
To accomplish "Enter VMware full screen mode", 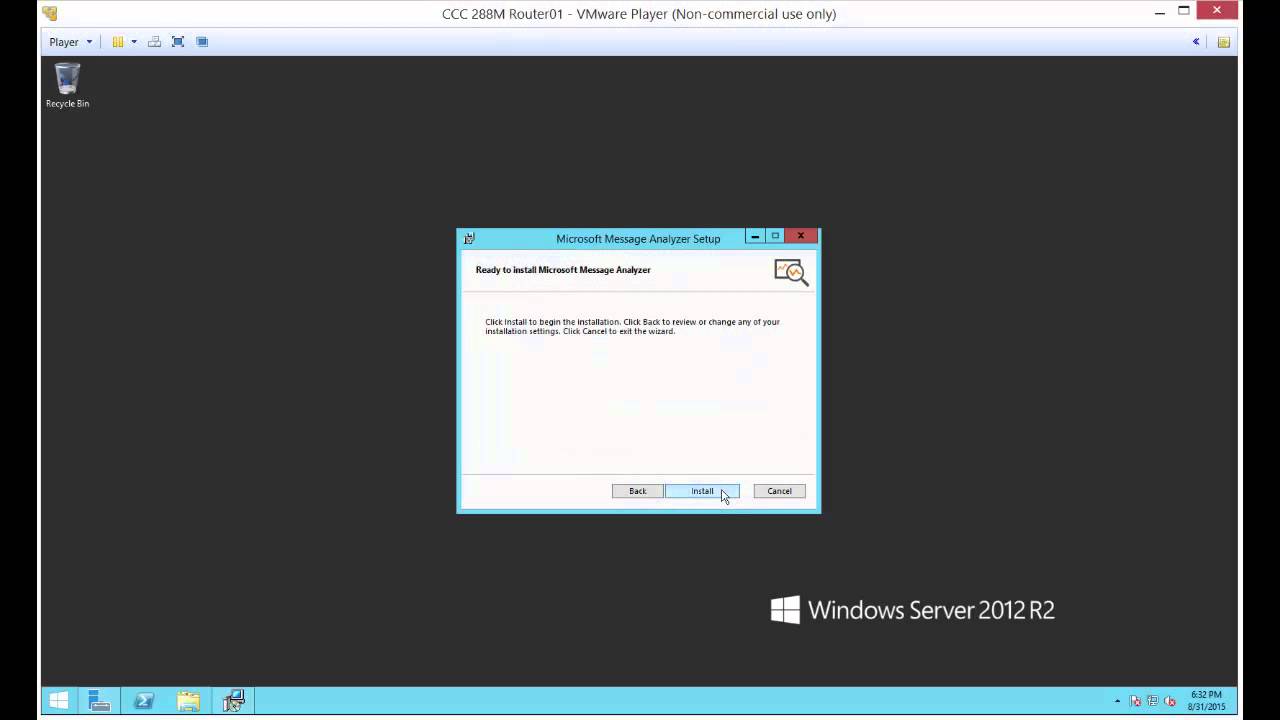I will point(178,42).
